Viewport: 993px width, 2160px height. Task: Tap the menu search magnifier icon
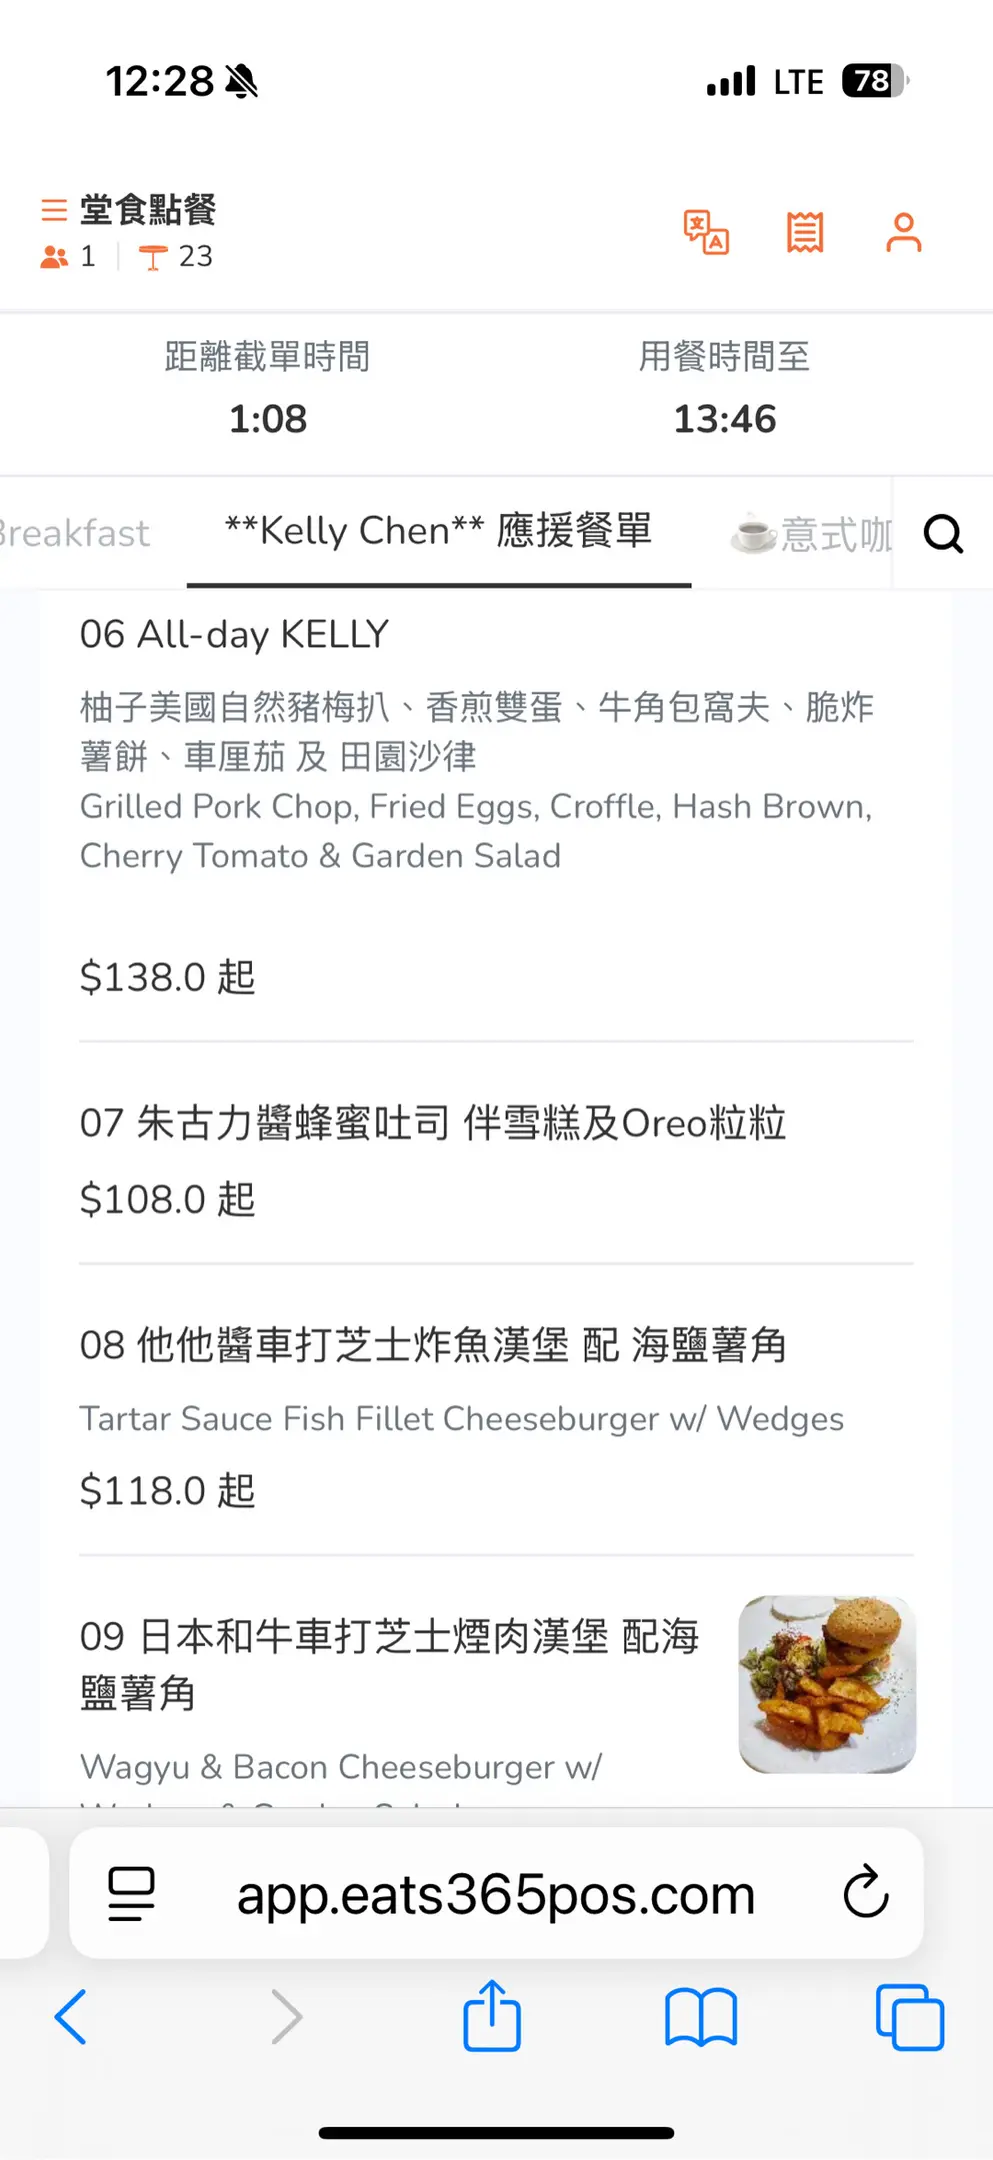click(943, 534)
